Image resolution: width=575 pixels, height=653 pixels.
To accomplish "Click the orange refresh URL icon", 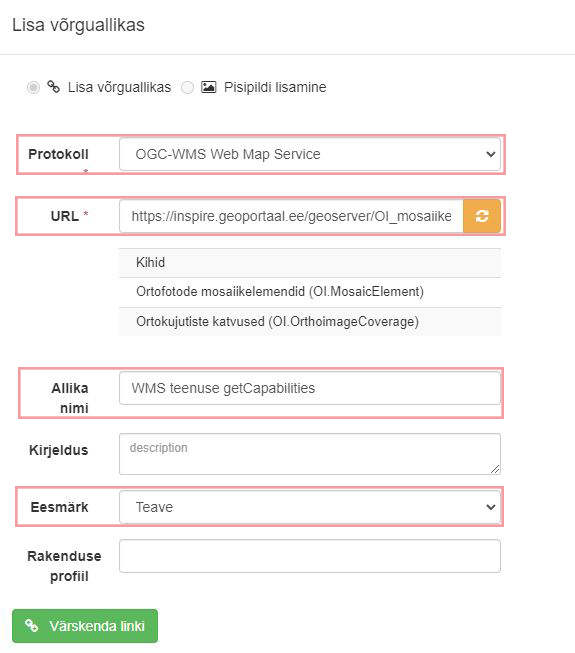I will [x=482, y=216].
